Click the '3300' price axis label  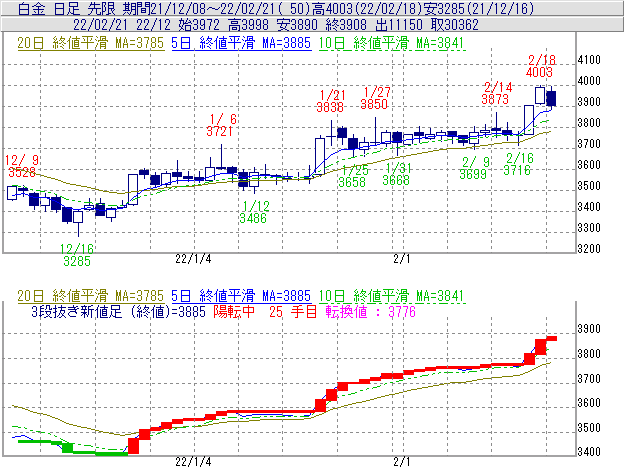pyautogui.click(x=589, y=228)
